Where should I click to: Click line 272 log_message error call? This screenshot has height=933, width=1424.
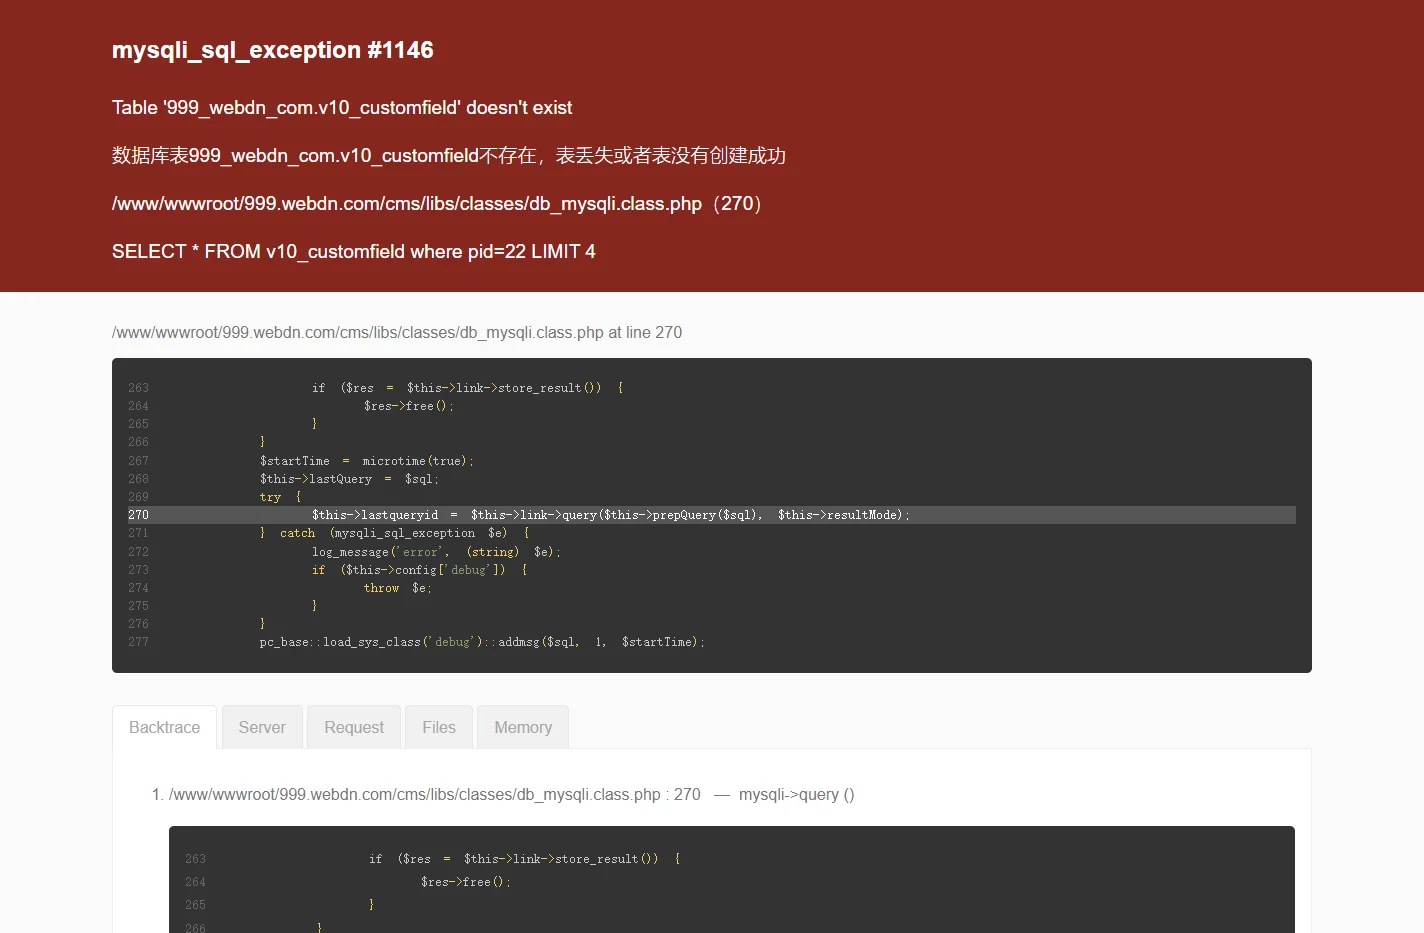[436, 552]
